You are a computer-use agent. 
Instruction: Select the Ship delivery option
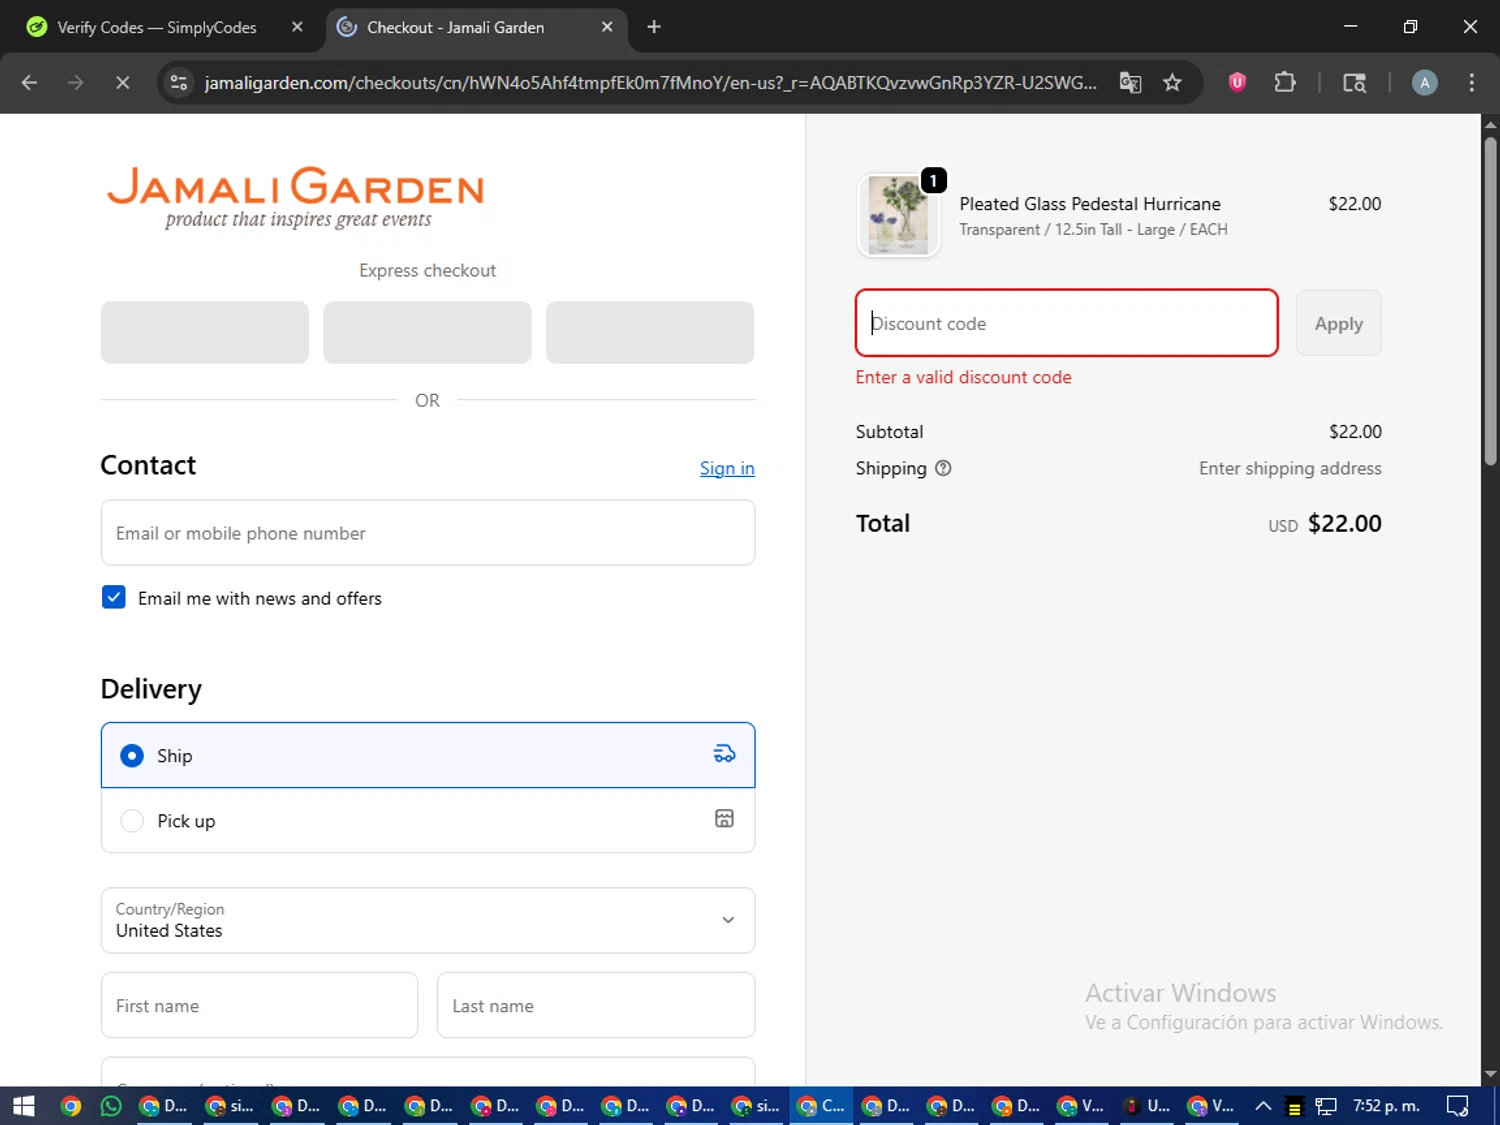(x=428, y=755)
